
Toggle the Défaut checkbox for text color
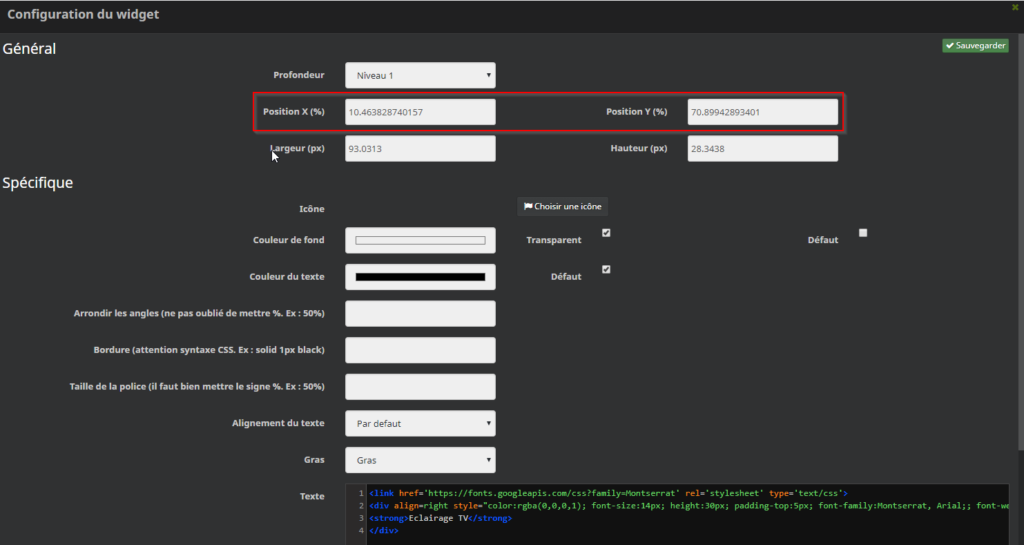[606, 270]
